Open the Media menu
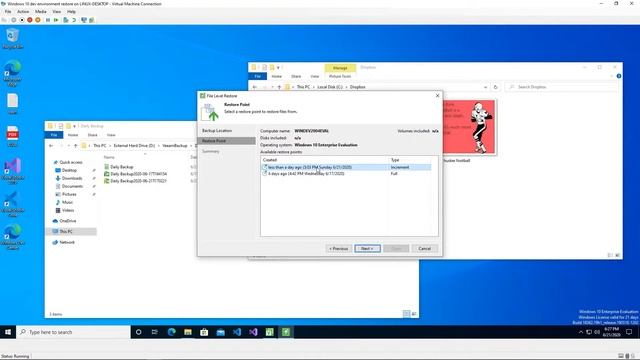The width and height of the screenshot is (640, 360). point(40,11)
